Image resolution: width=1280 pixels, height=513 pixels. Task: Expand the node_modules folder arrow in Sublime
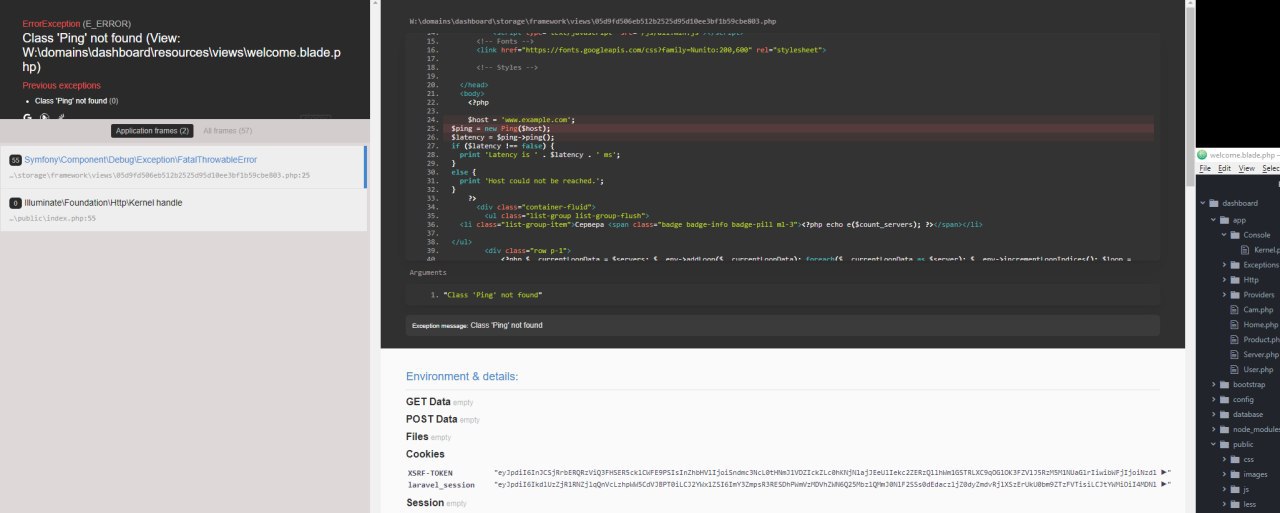click(x=1213, y=429)
